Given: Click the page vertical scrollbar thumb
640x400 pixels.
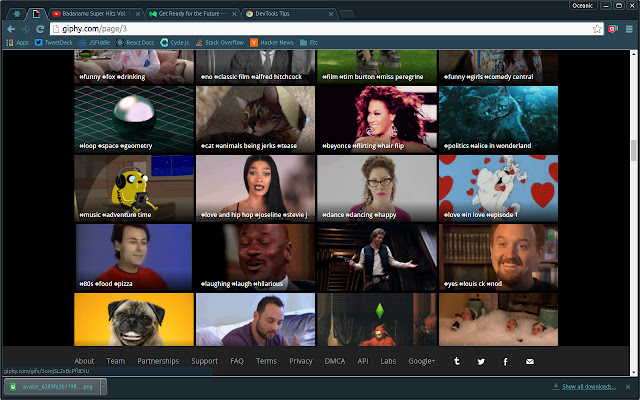Looking at the screenshot, I should [633, 150].
